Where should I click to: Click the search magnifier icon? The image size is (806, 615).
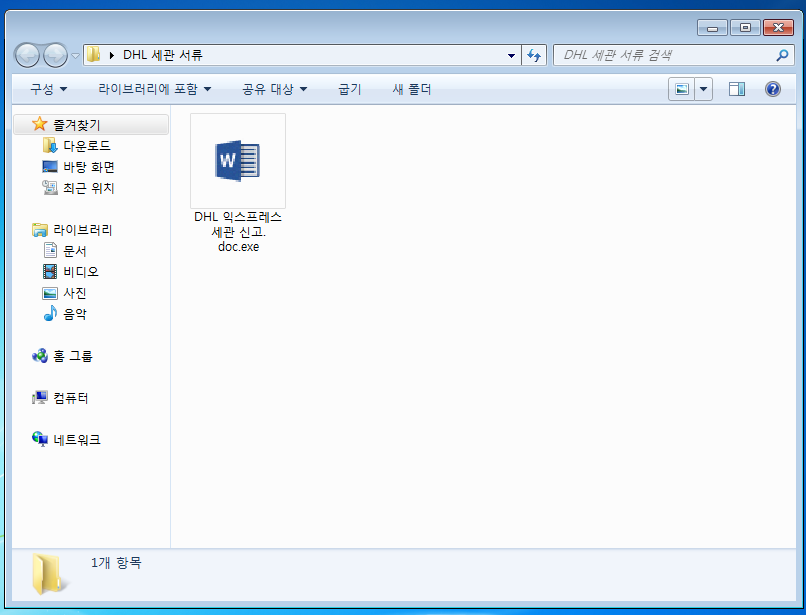tap(782, 55)
